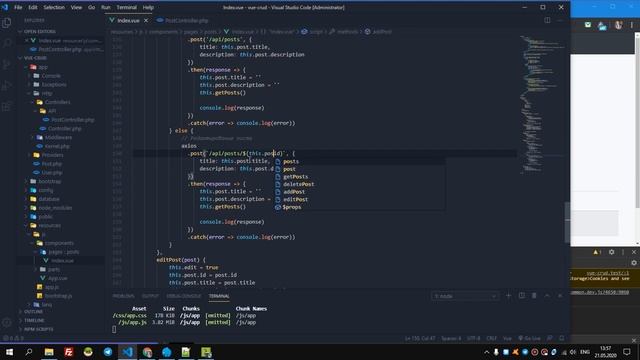
Task: Open FileZilla from the taskbar
Action: tap(69, 352)
